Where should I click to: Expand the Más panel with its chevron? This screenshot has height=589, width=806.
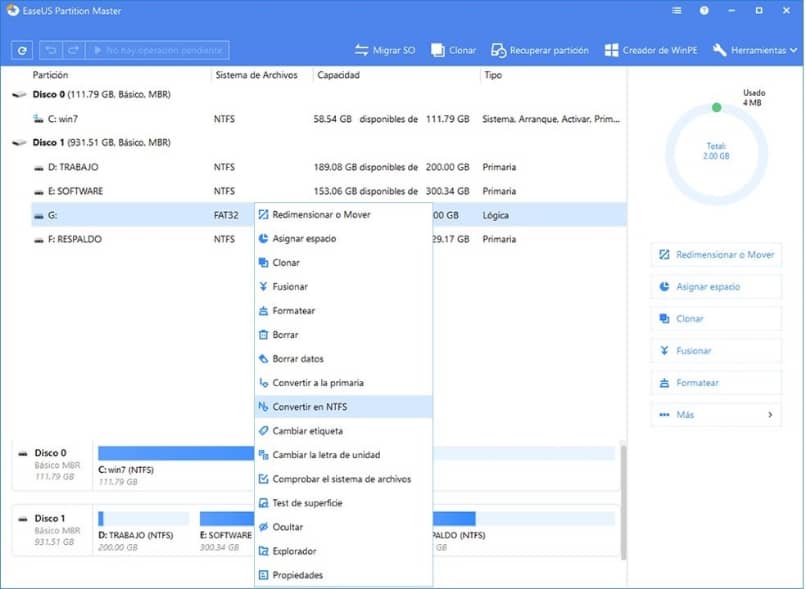(x=770, y=413)
